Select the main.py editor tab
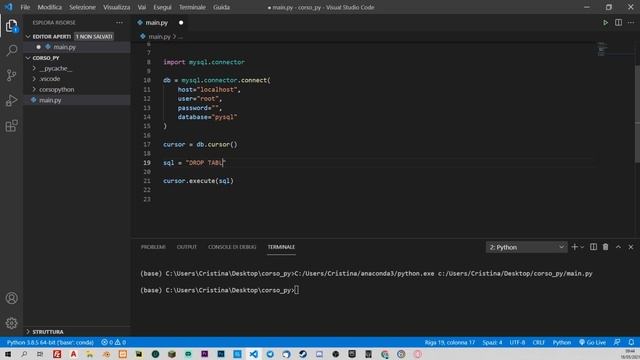The width and height of the screenshot is (640, 360). [x=157, y=23]
